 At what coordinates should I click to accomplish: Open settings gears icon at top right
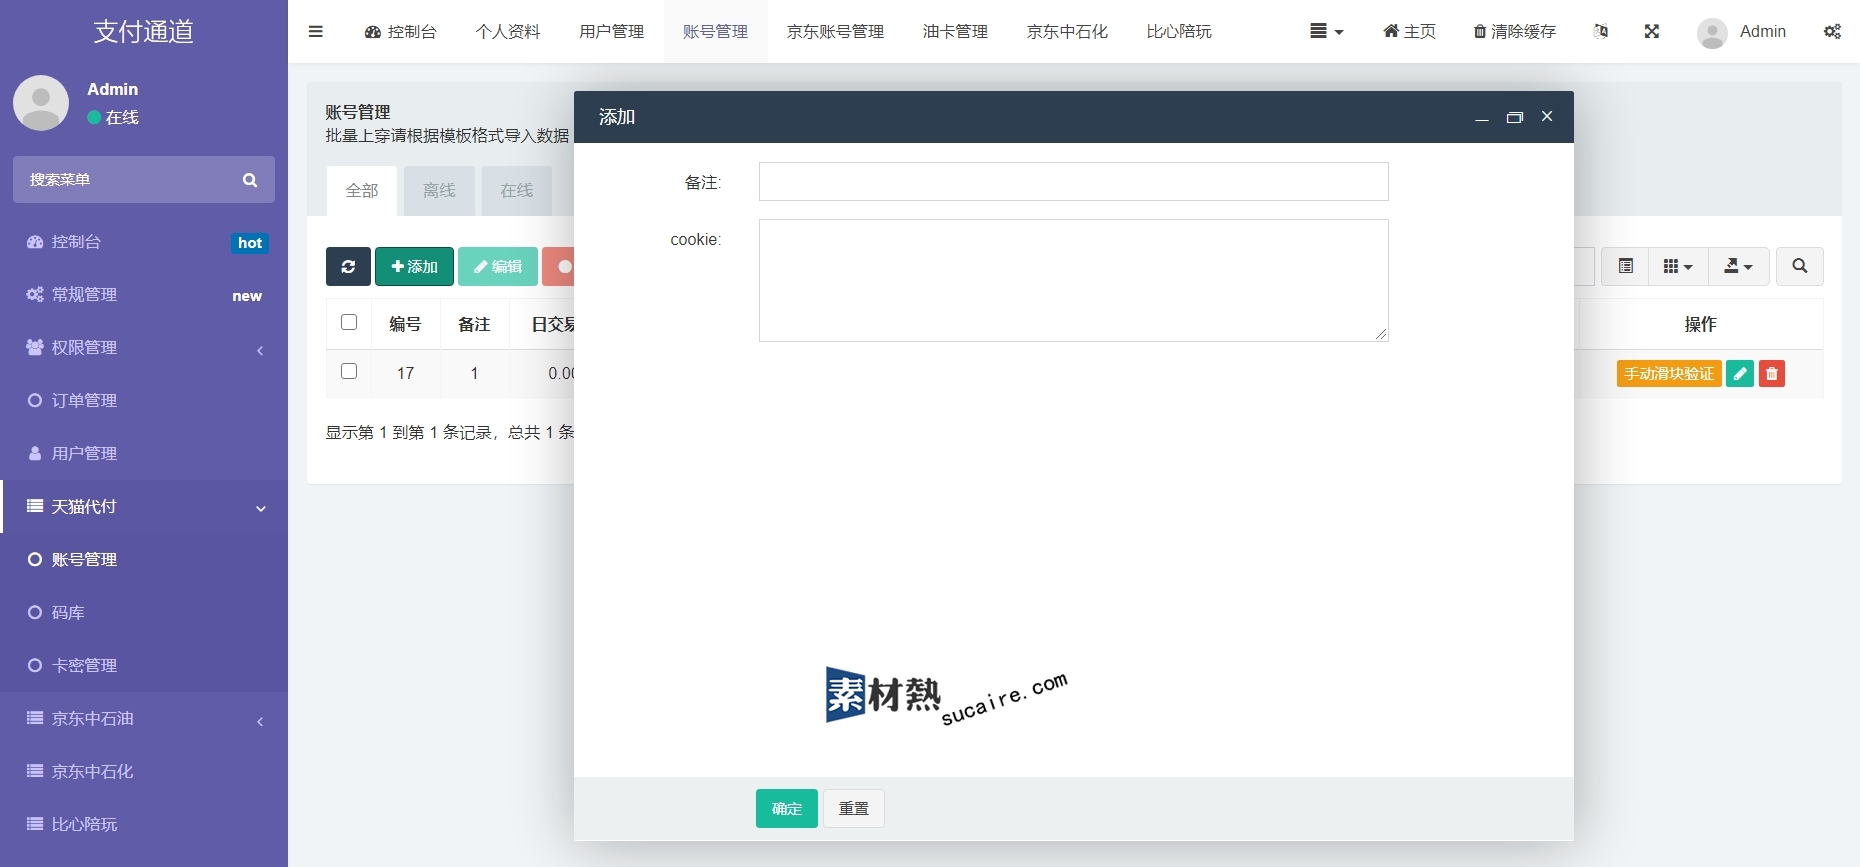(1832, 31)
